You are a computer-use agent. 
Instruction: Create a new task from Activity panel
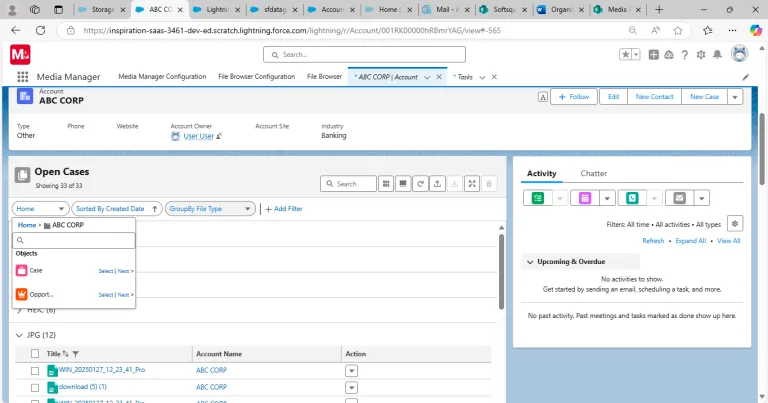(538, 198)
